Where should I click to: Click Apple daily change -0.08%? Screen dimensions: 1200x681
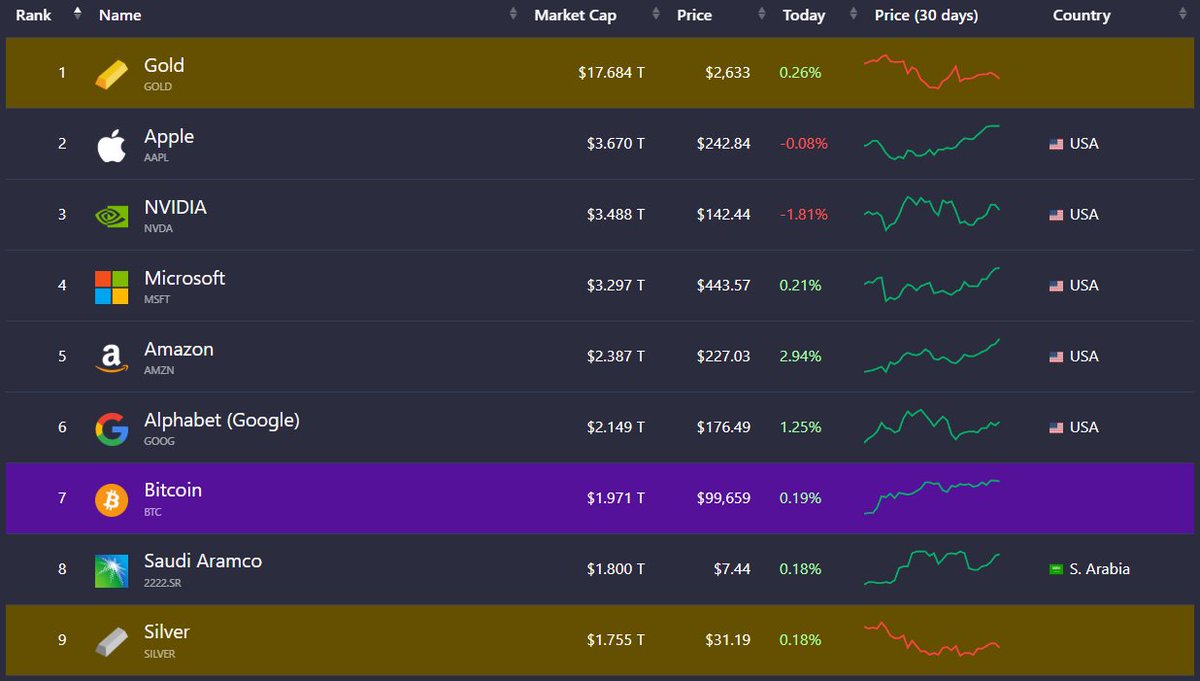click(804, 144)
